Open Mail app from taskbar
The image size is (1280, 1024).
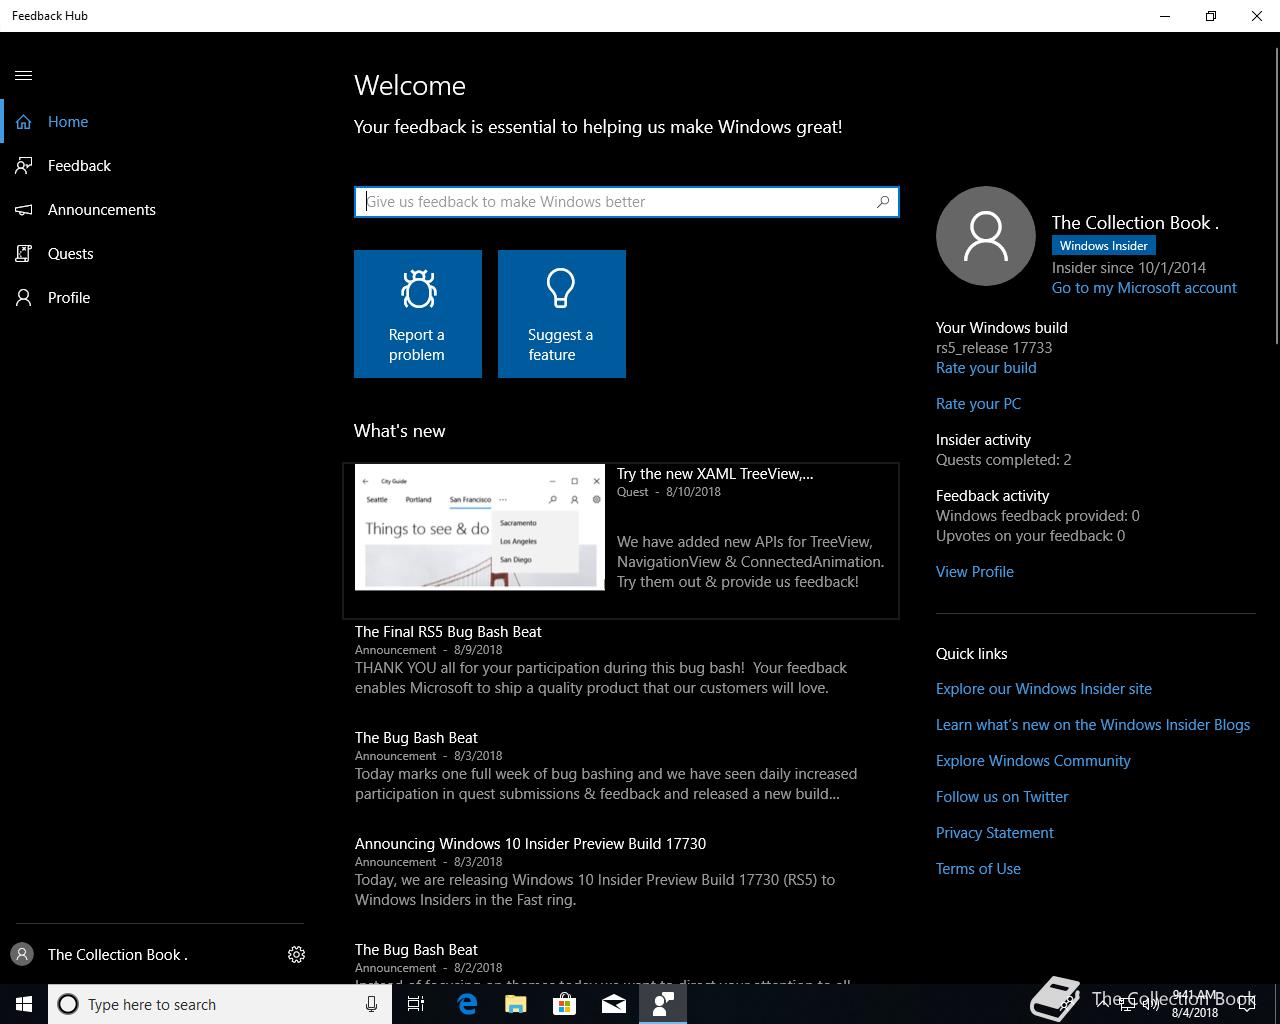(x=614, y=1004)
